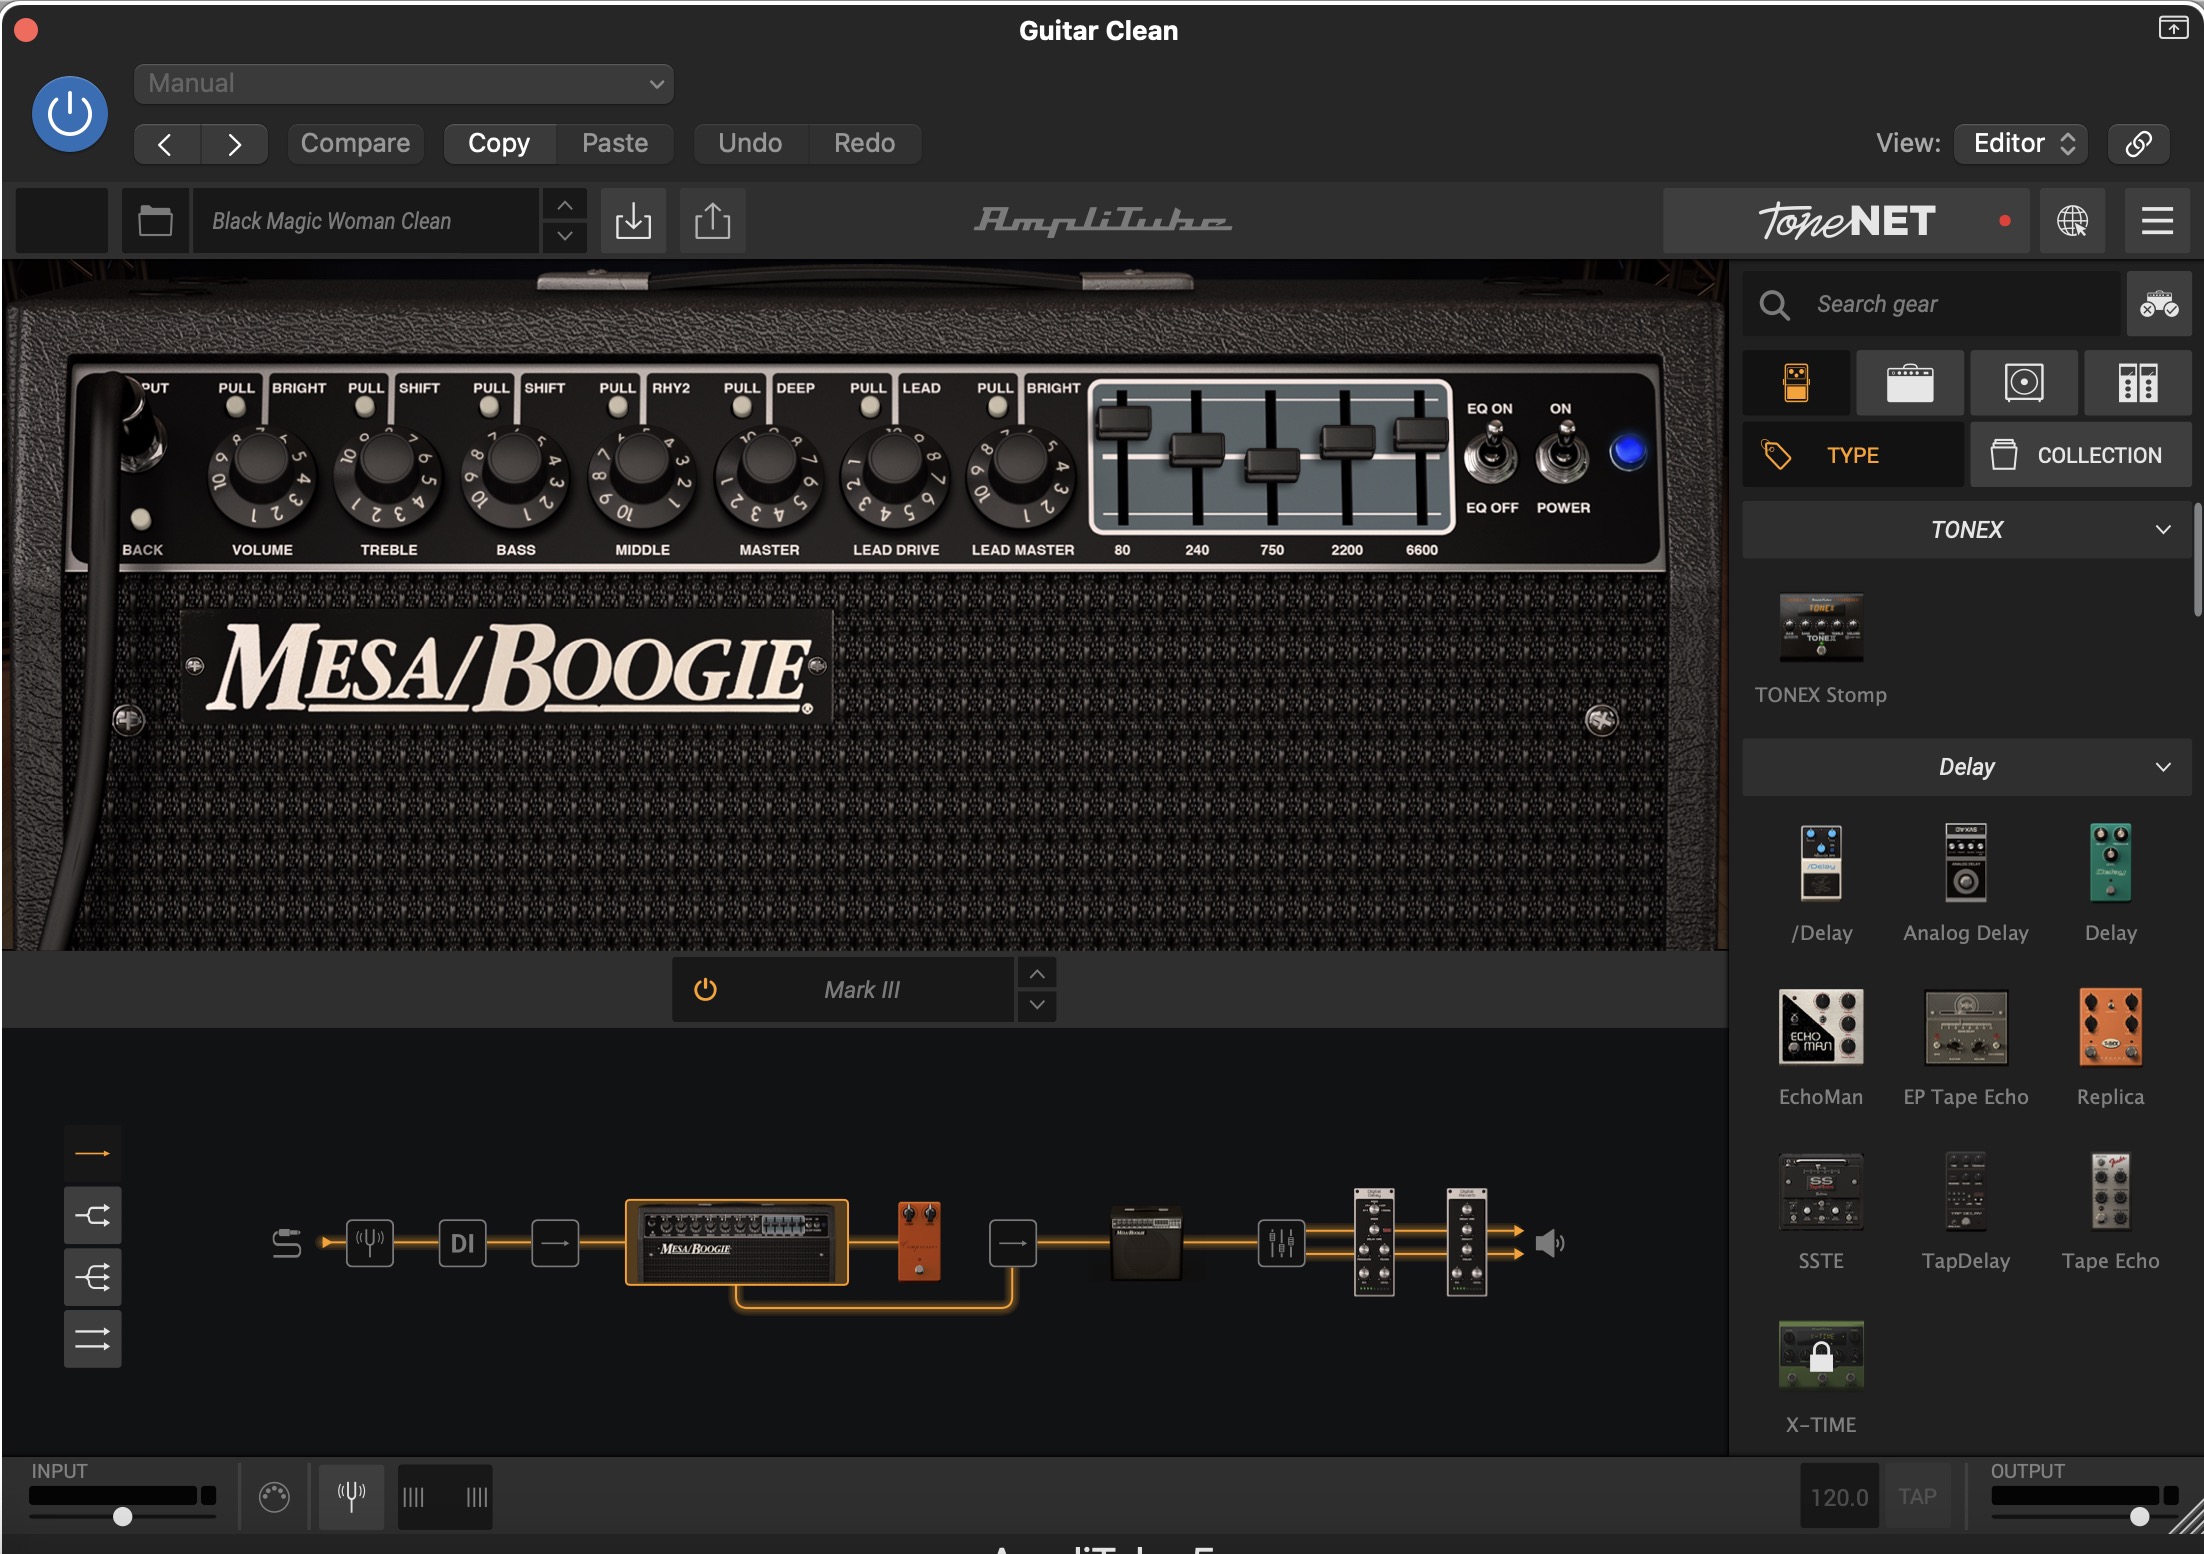Go to next preset with right arrow
Viewport: 2204px width, 1554px height.
pyautogui.click(x=234, y=144)
